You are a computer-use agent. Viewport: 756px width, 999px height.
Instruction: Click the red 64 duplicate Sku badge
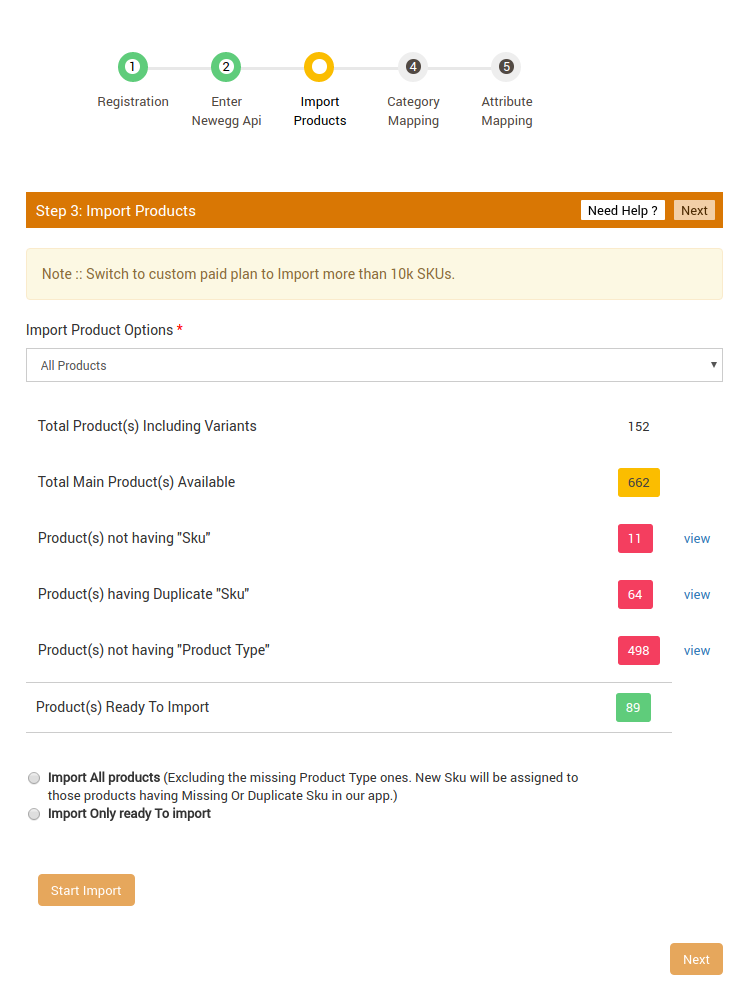635,594
